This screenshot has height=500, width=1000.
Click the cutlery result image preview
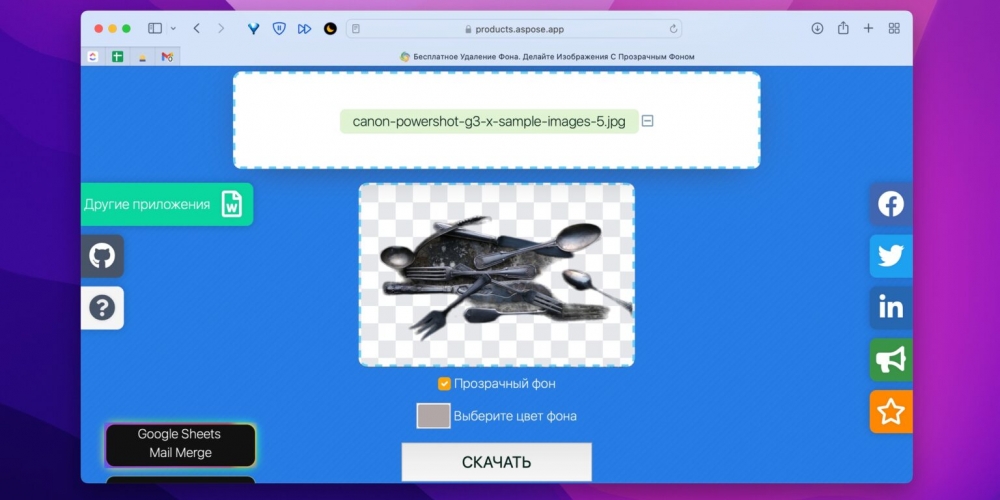[x=497, y=275]
